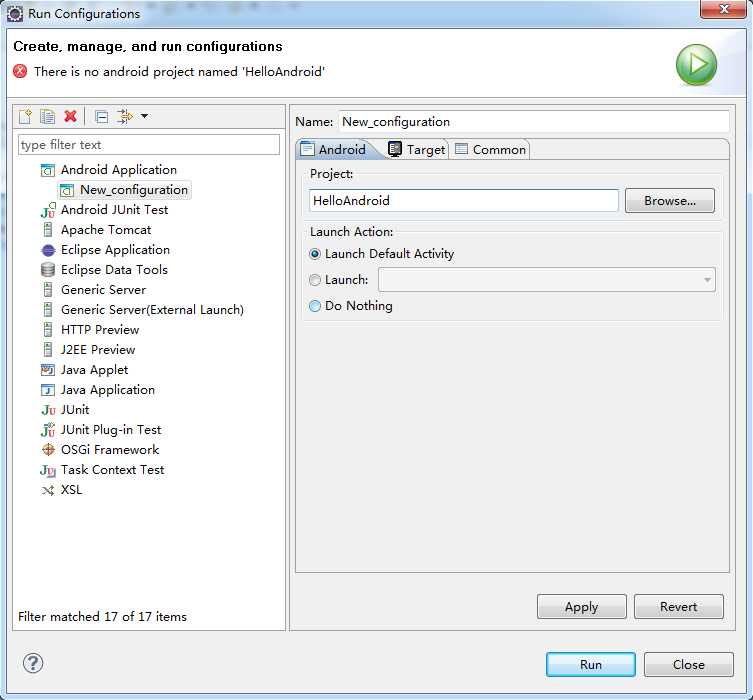Viewport: 753px width, 700px height.
Task: Click the Project field containing HelloAndroid
Action: coord(464,200)
